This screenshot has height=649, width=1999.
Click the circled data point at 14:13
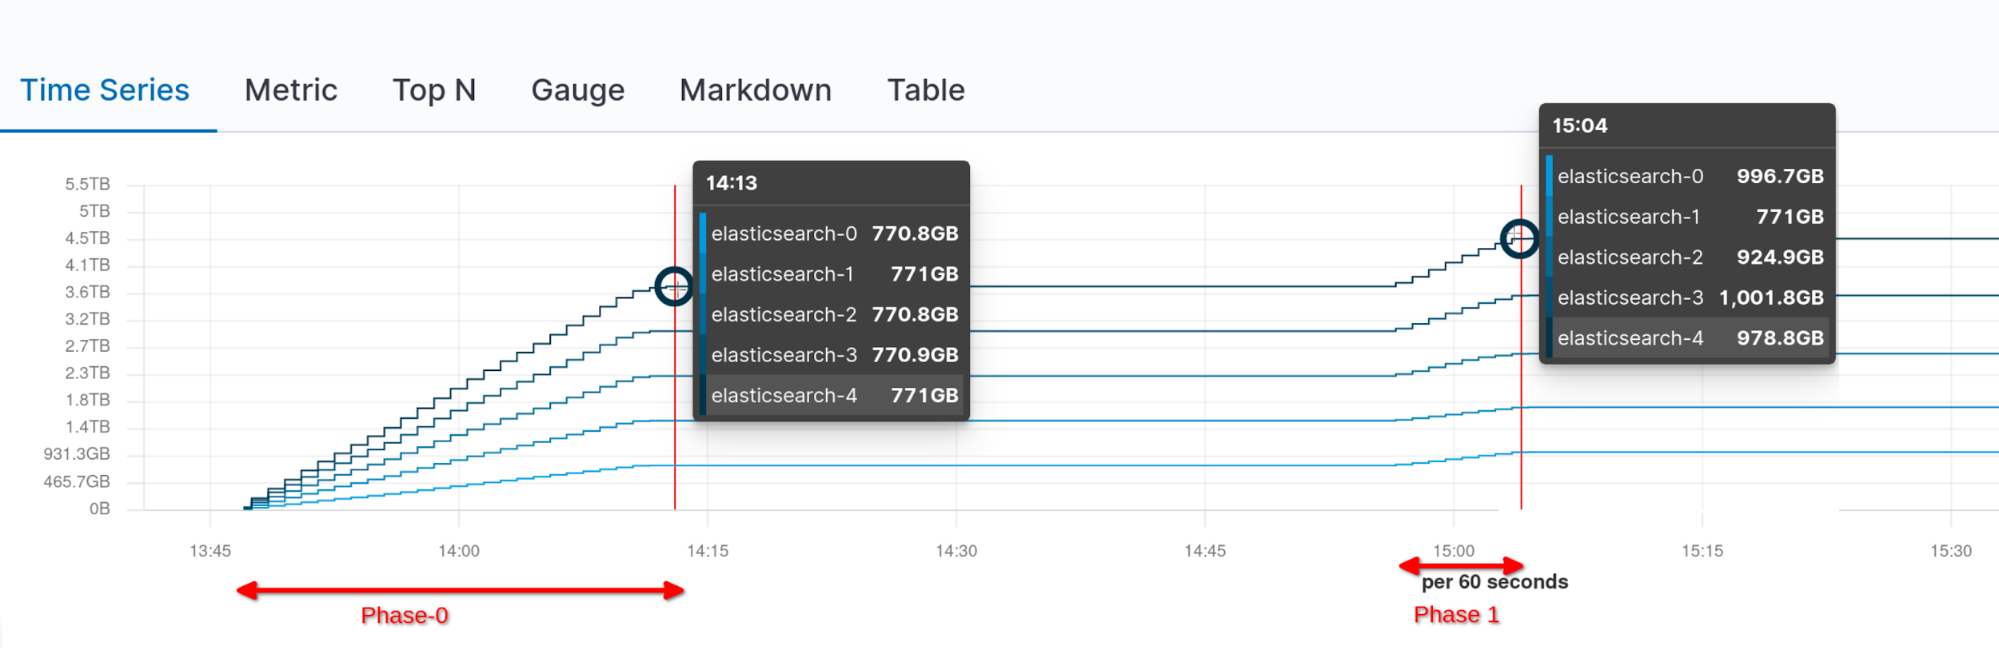point(674,287)
